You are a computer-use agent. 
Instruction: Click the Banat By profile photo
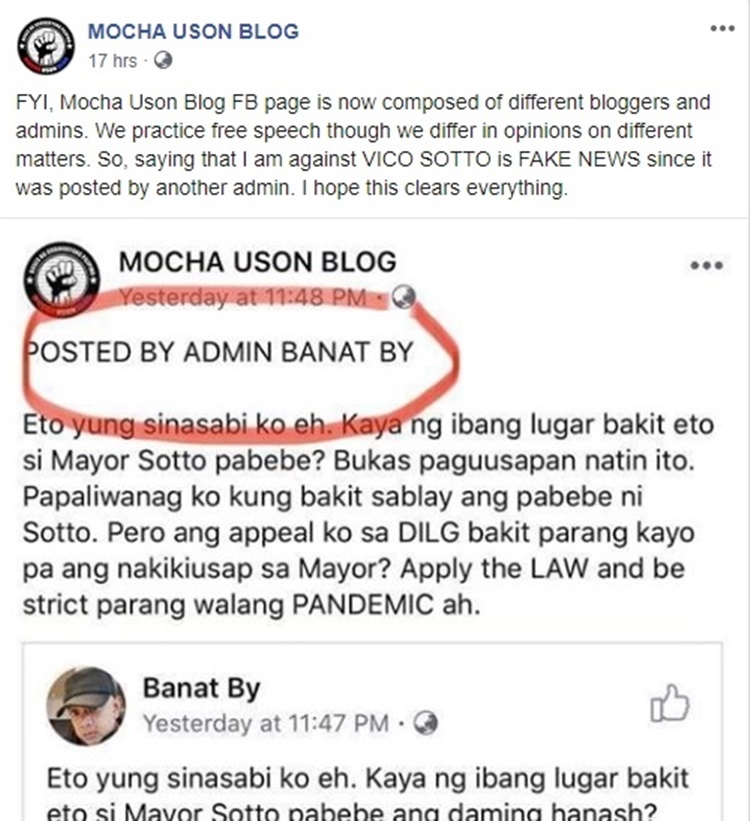pyautogui.click(x=86, y=706)
